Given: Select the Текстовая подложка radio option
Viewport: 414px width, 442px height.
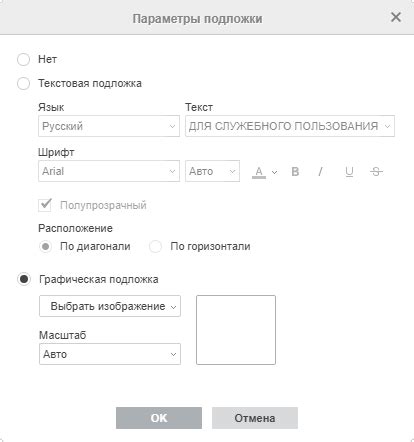Looking at the screenshot, I should [x=23, y=83].
